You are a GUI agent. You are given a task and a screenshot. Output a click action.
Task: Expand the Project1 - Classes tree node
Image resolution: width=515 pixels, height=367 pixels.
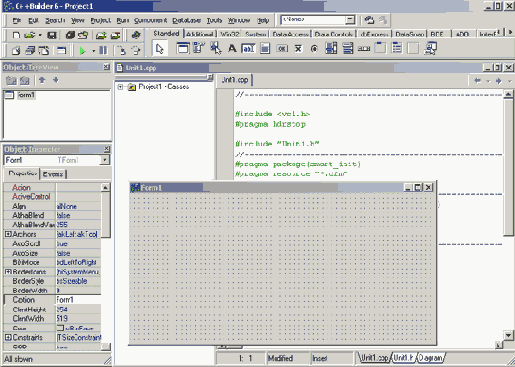120,87
